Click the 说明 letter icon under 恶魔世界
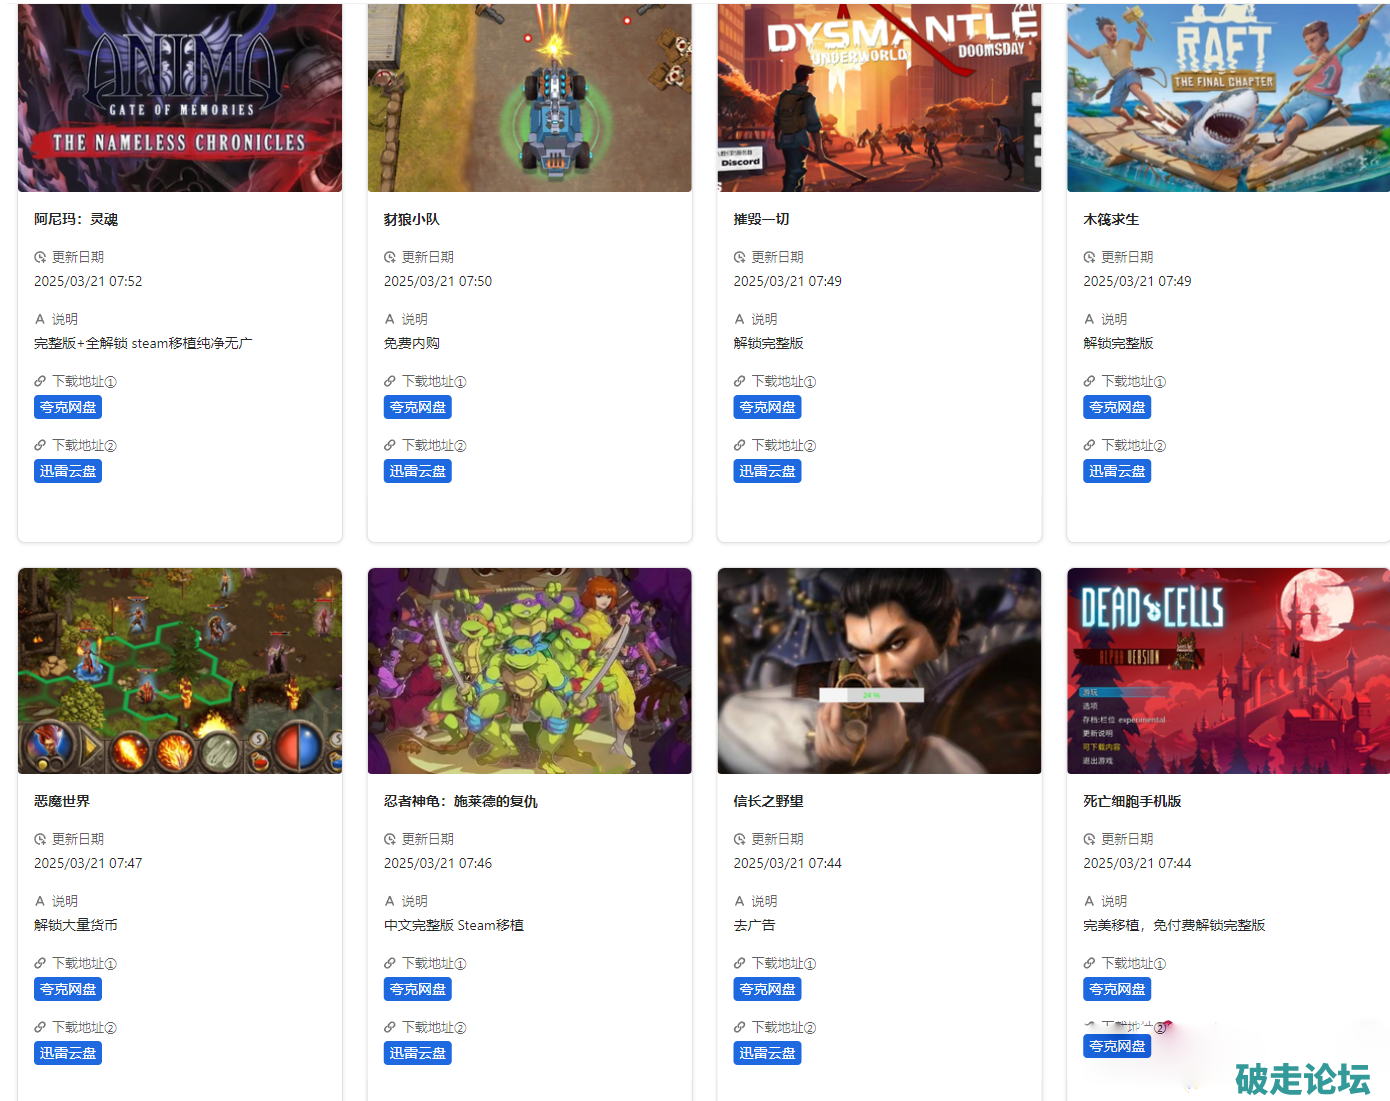Image resolution: width=1390 pixels, height=1101 pixels. point(40,901)
